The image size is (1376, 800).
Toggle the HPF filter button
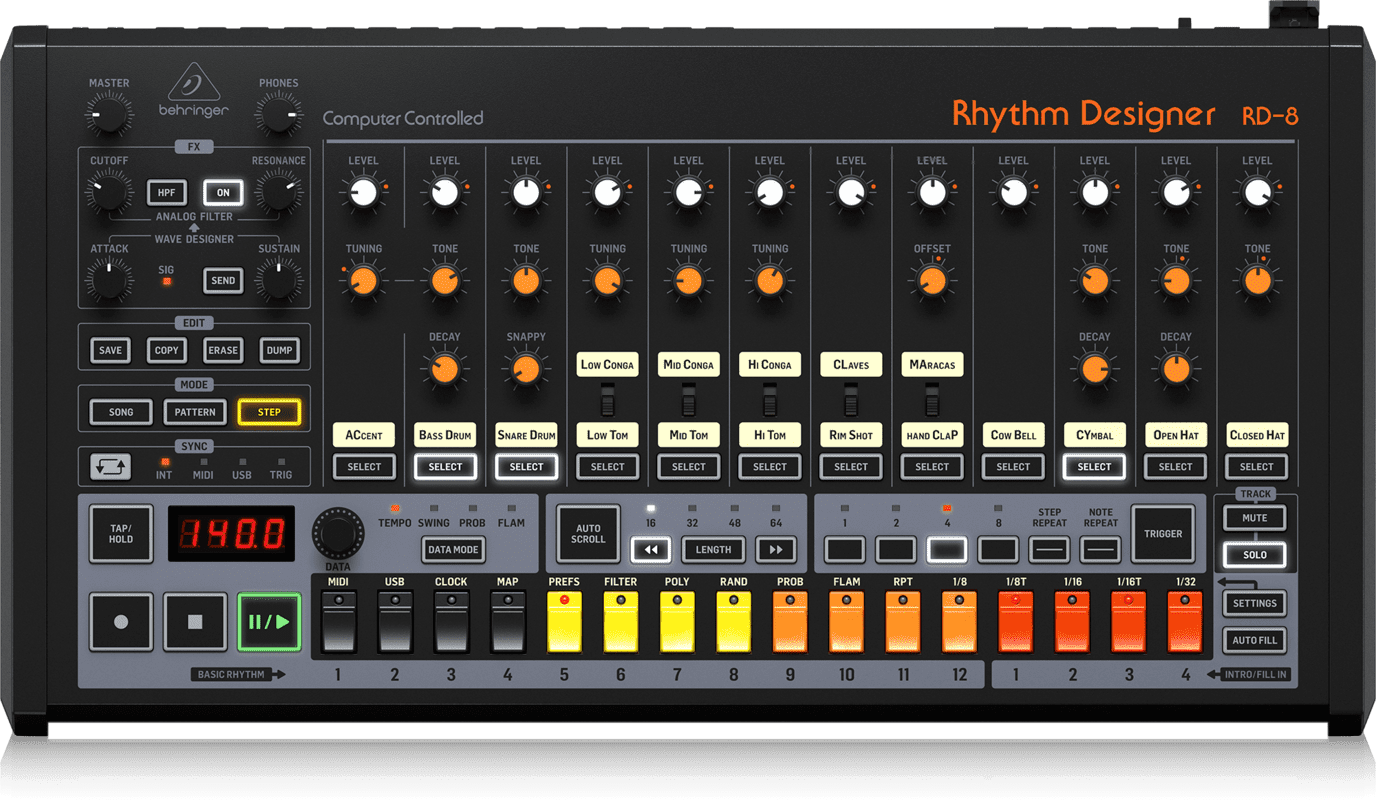[167, 192]
